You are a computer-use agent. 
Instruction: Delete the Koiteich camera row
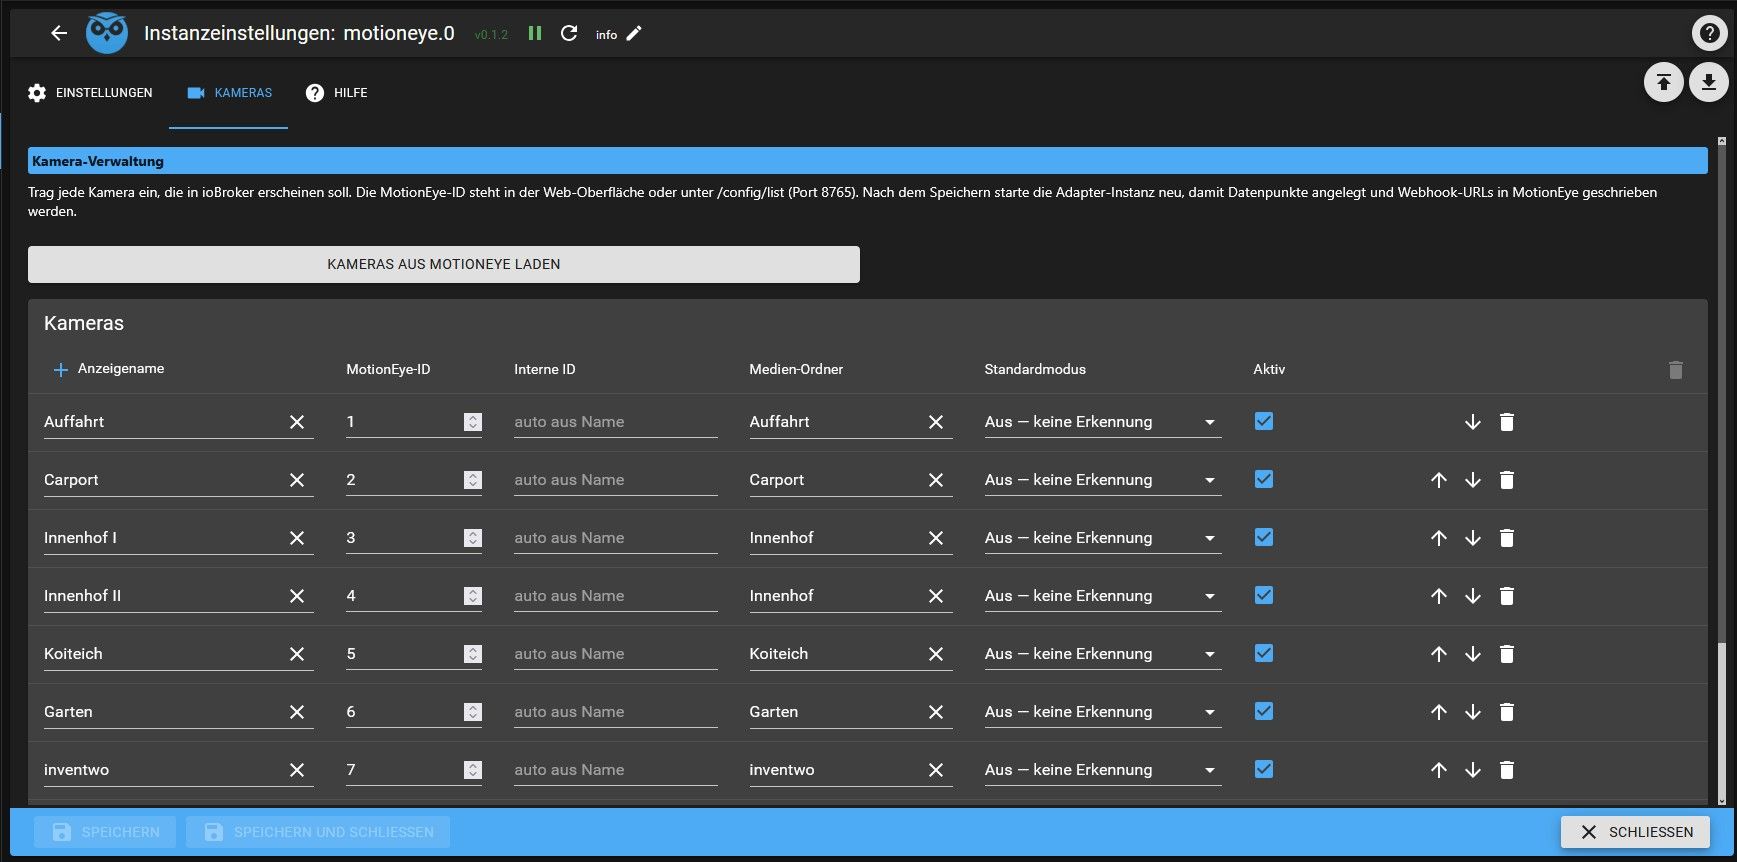(1507, 654)
